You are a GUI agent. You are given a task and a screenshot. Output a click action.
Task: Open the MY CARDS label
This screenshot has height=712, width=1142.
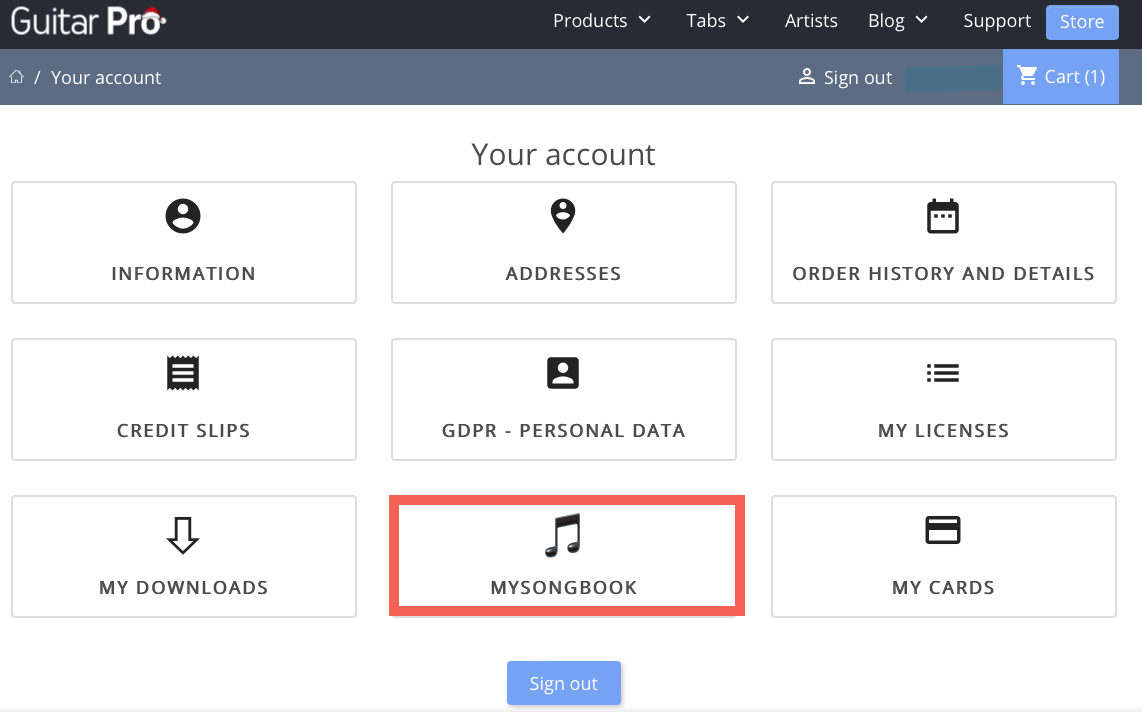click(943, 588)
